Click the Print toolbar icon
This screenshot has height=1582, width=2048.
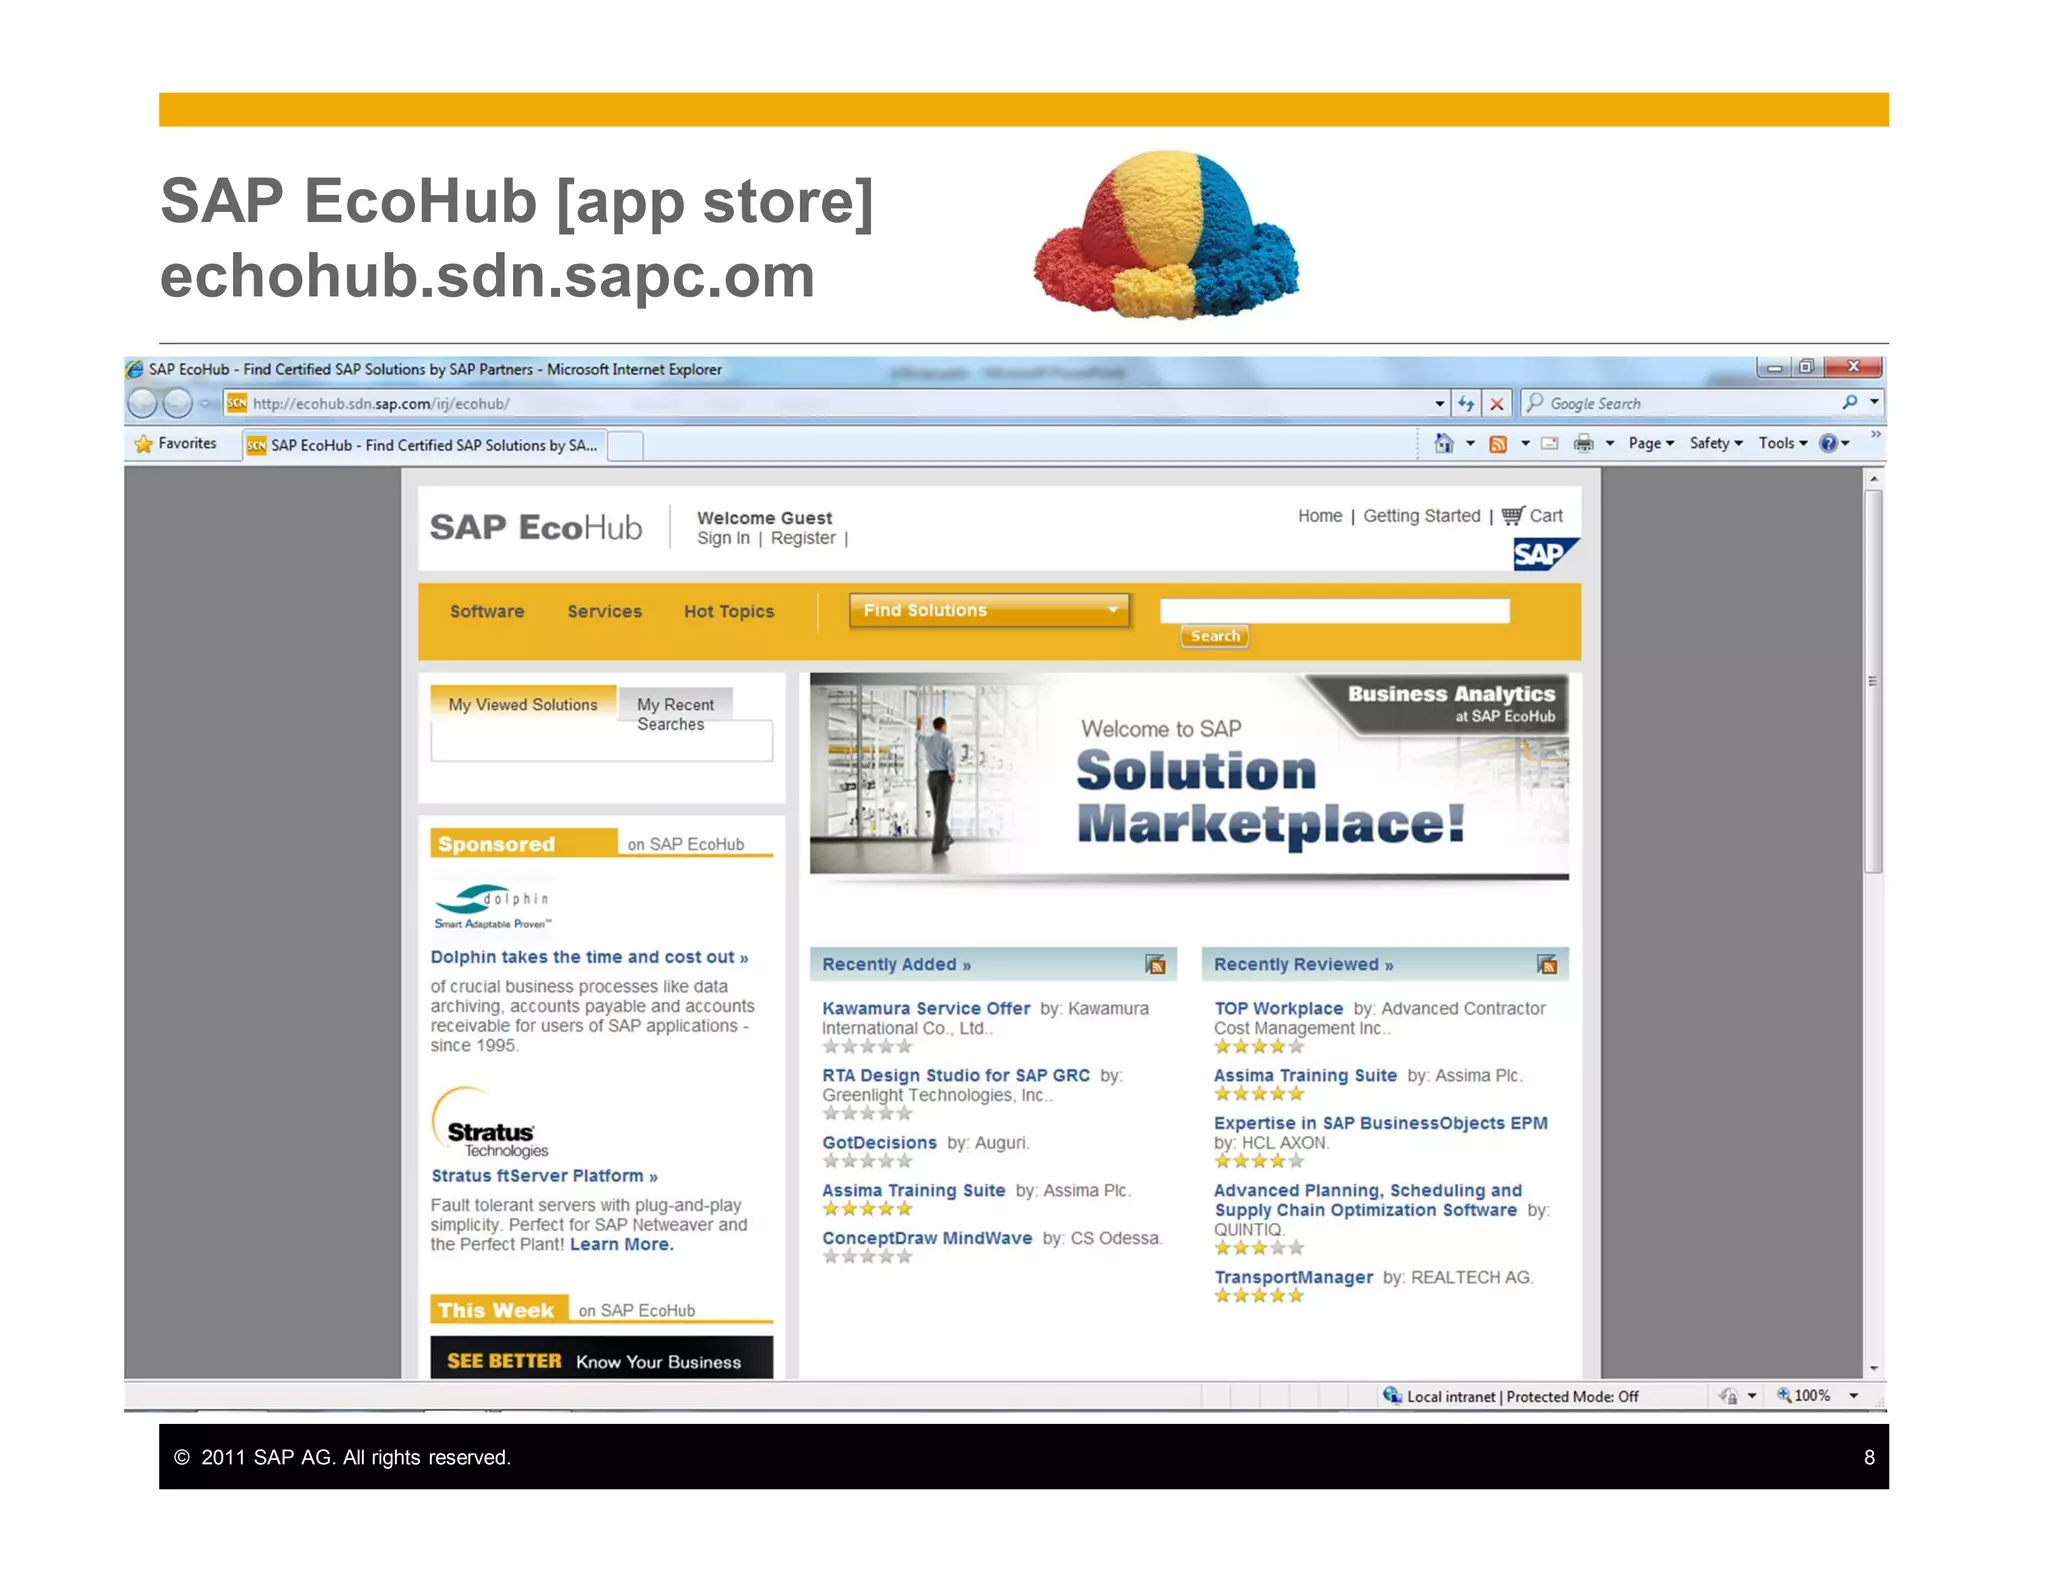tap(1583, 443)
